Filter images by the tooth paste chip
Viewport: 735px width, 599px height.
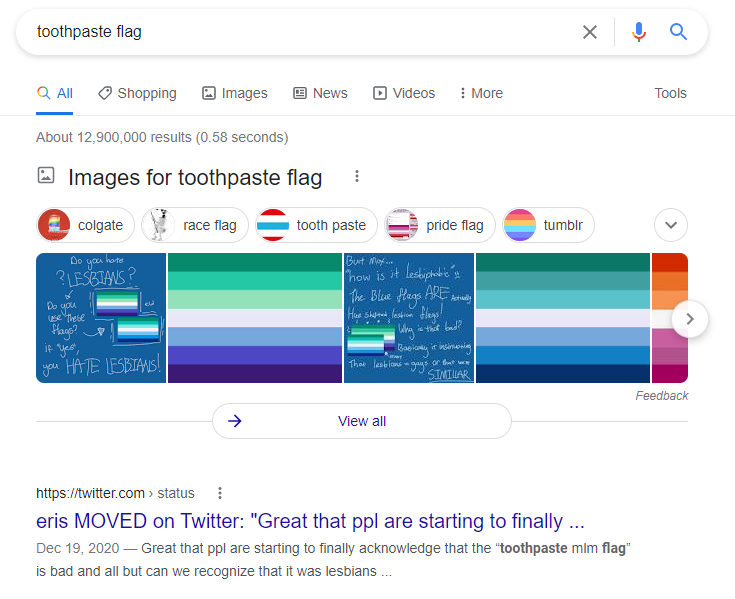click(x=316, y=225)
